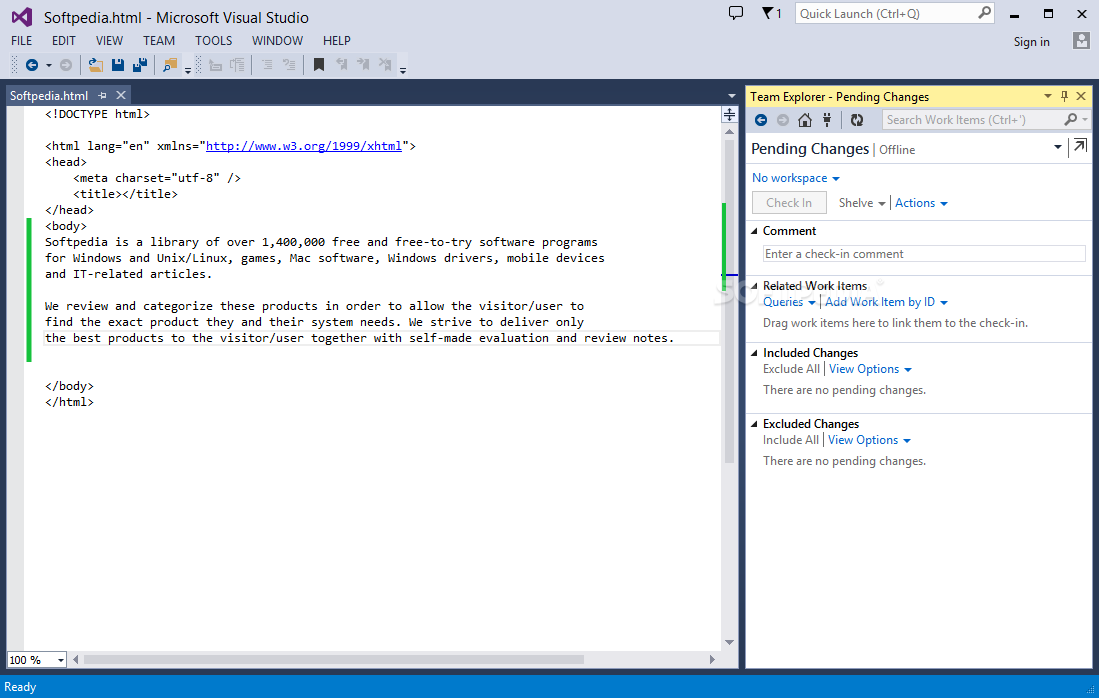Screen dimensions: 1099x698
Task: Click Include All link
Action: (x=791, y=440)
